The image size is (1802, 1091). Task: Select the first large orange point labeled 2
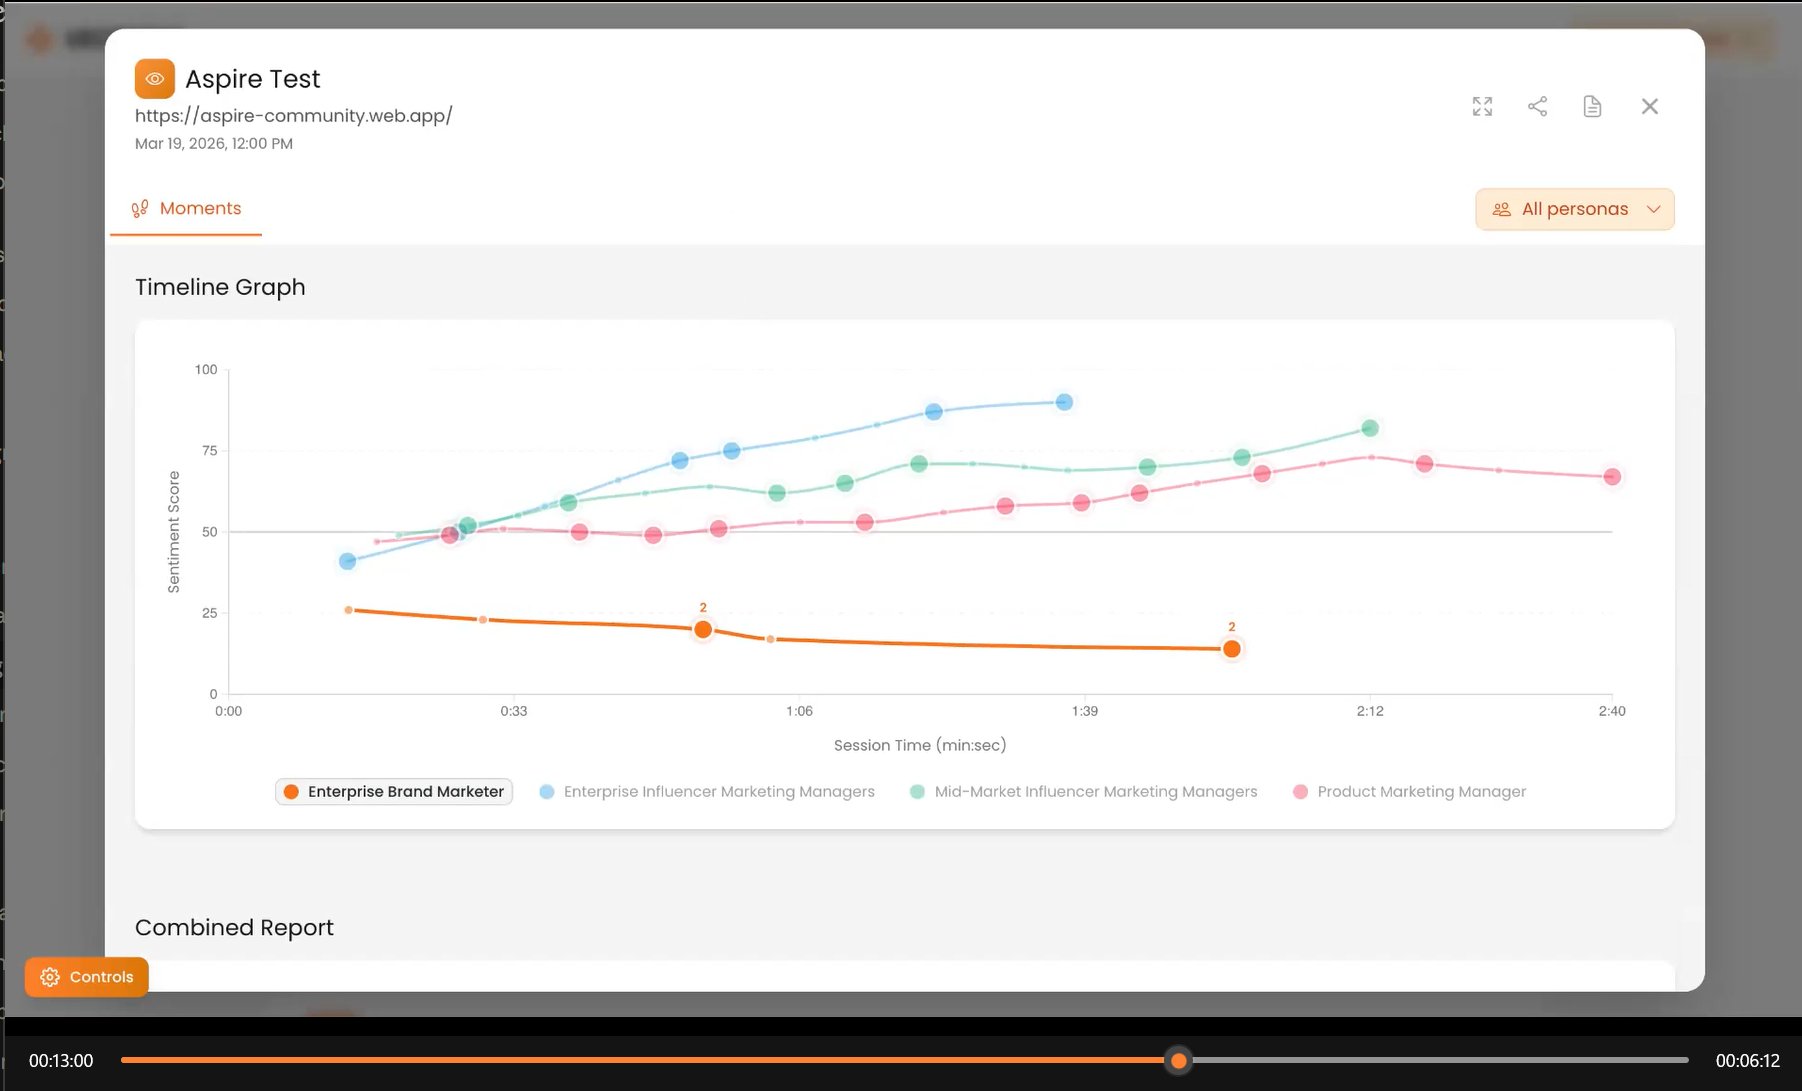point(703,629)
